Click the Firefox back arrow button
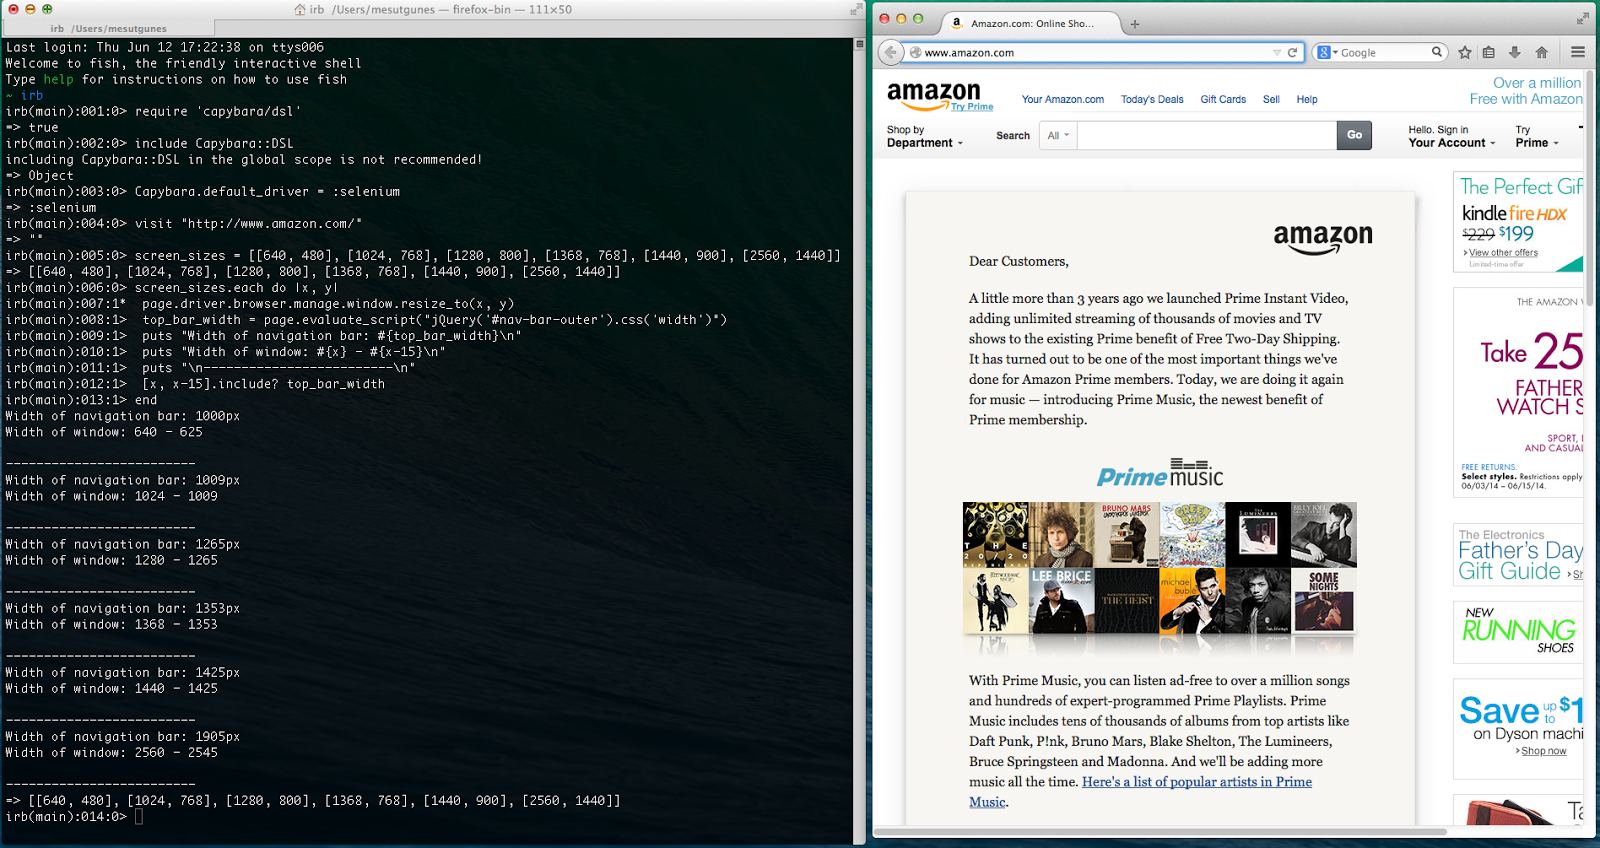The height and width of the screenshot is (848, 1600). click(890, 52)
